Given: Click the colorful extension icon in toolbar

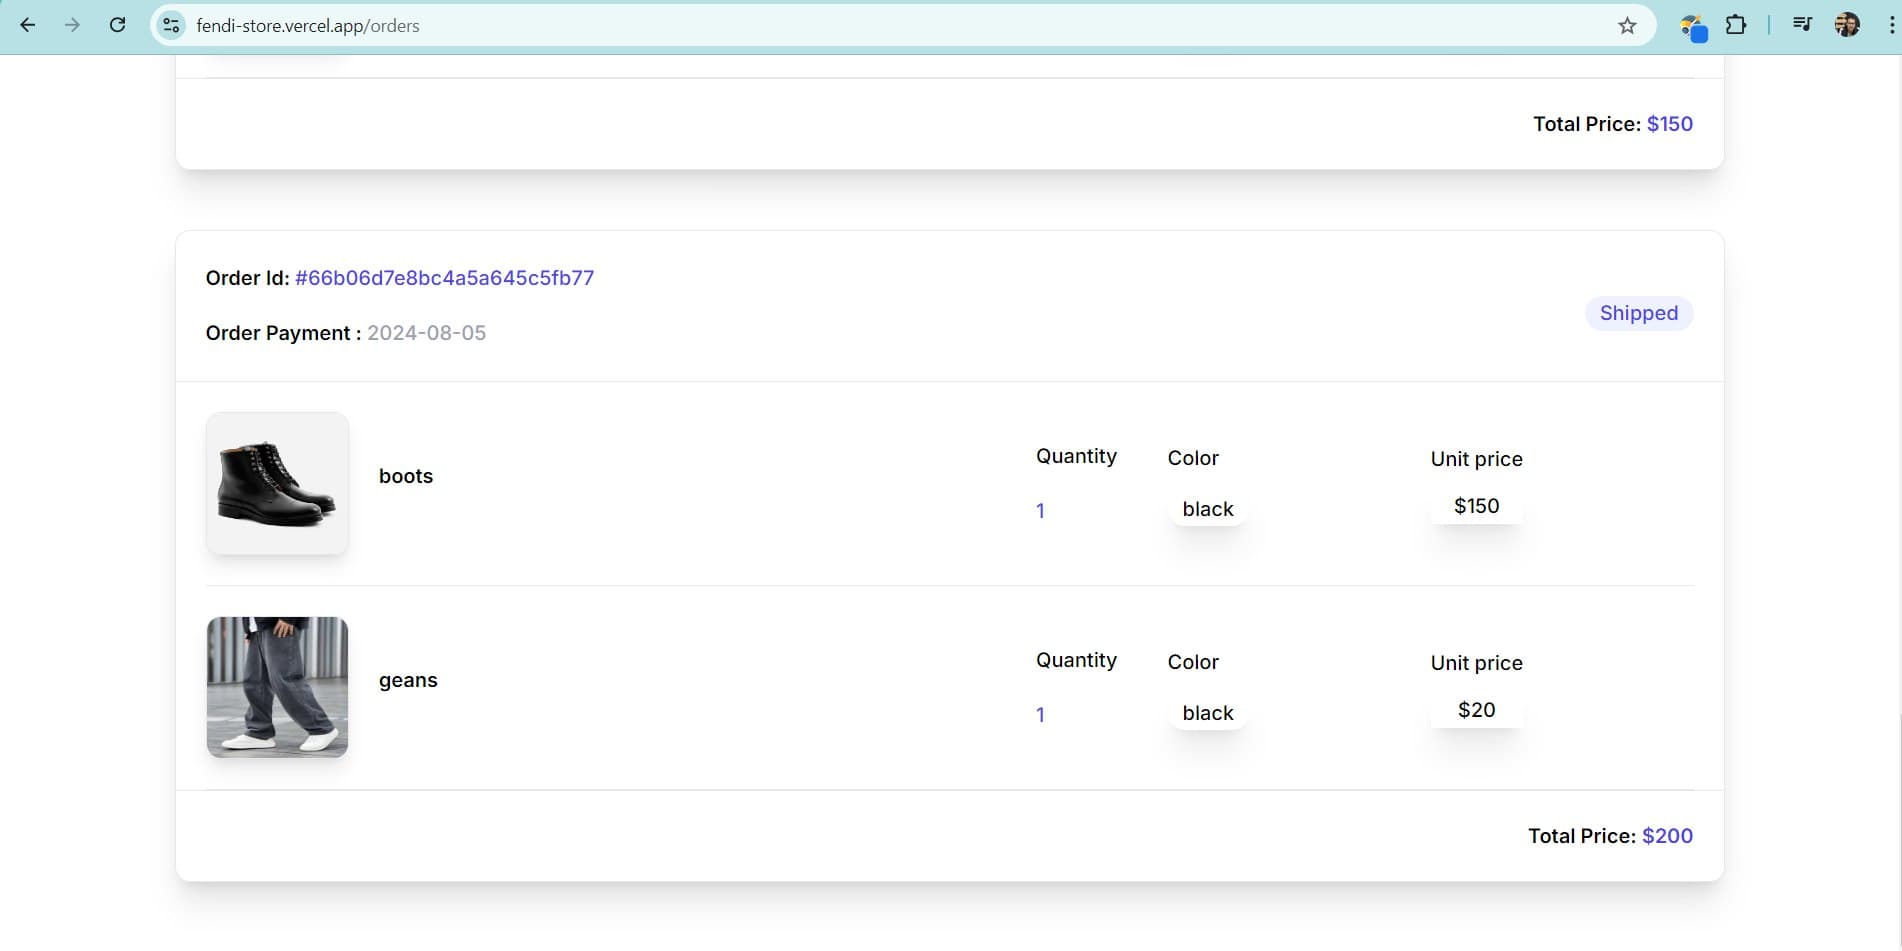Looking at the screenshot, I should point(1692,27).
